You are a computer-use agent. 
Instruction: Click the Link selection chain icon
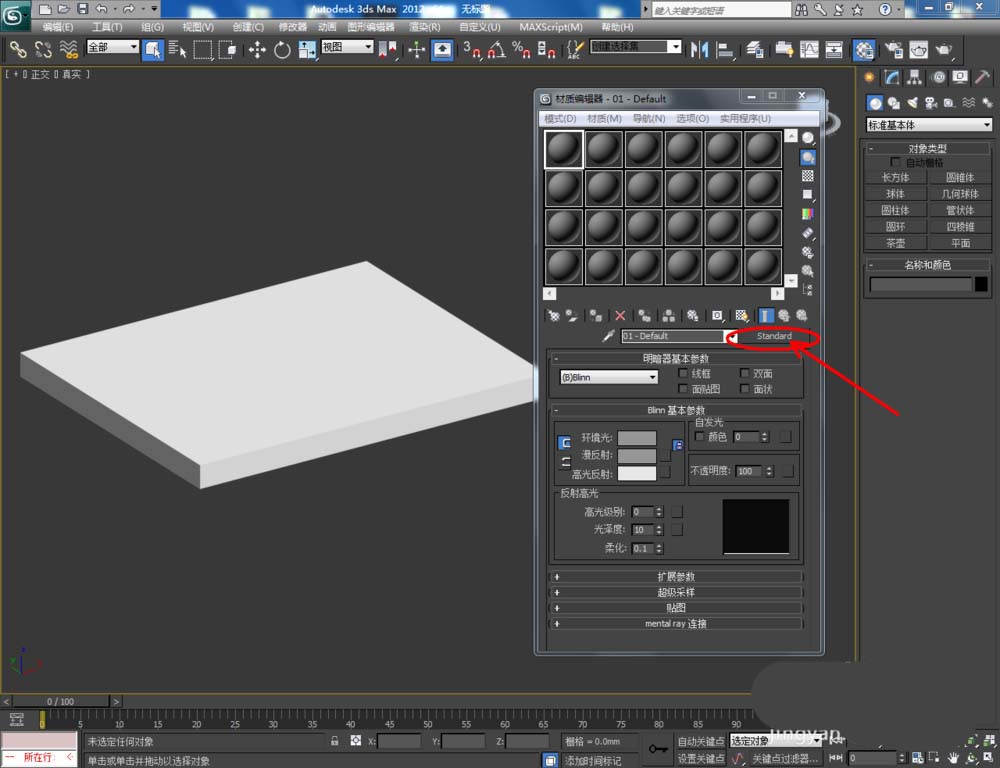click(18, 49)
